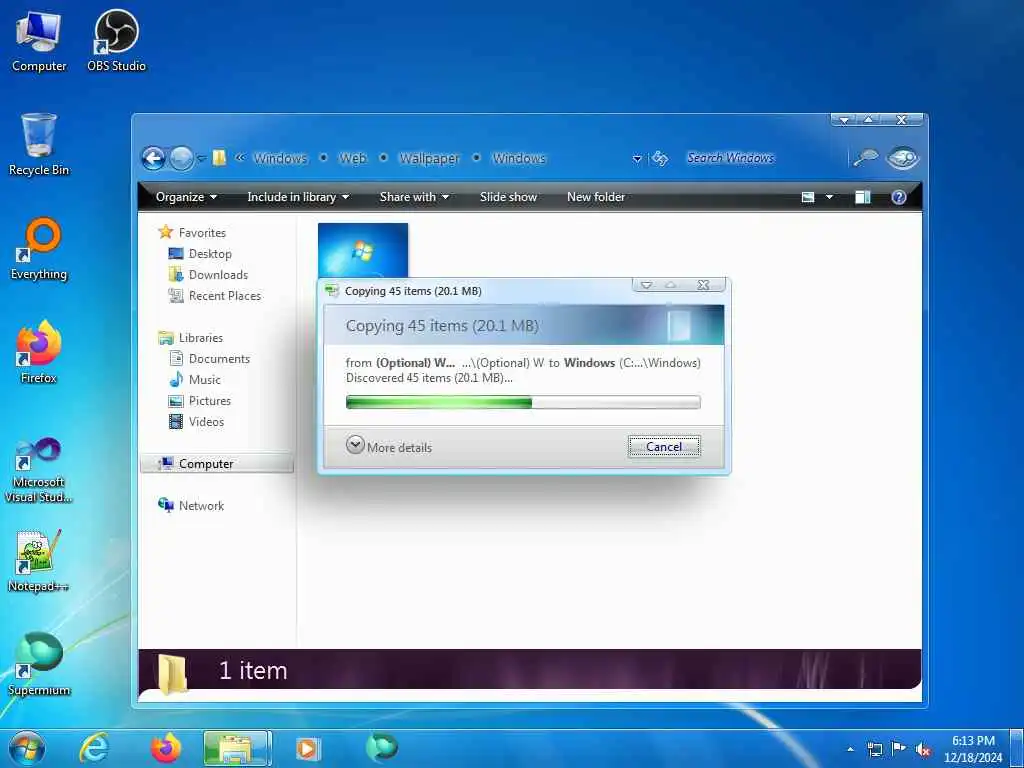This screenshot has width=1024, height=768.
Task: Click the search magnifier icon
Action: coord(865,158)
